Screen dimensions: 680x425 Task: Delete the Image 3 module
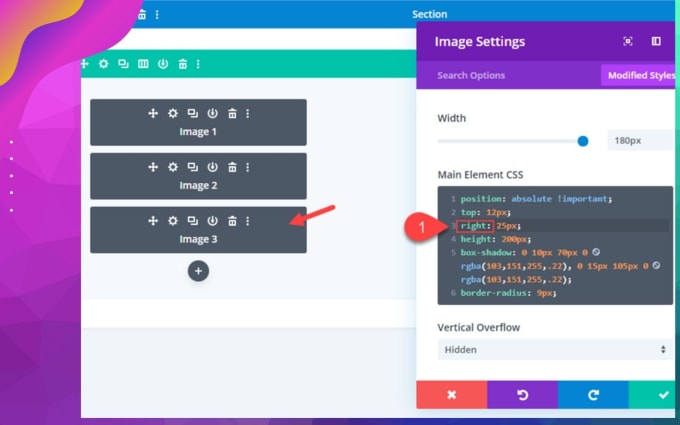(232, 221)
